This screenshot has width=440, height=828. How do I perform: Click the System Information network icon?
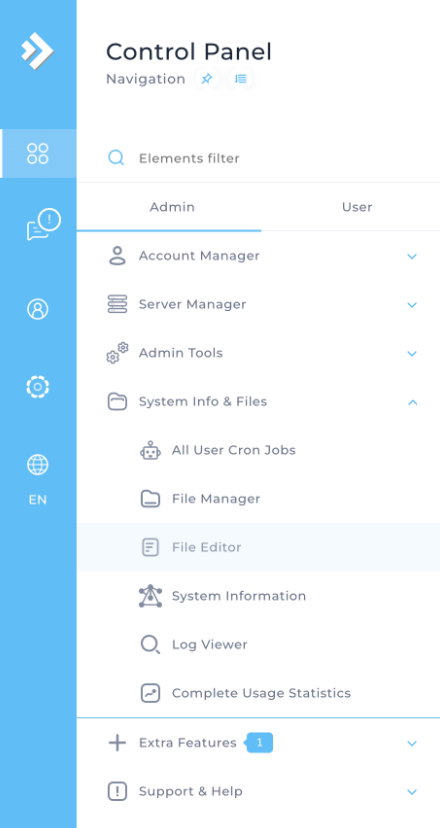point(151,596)
